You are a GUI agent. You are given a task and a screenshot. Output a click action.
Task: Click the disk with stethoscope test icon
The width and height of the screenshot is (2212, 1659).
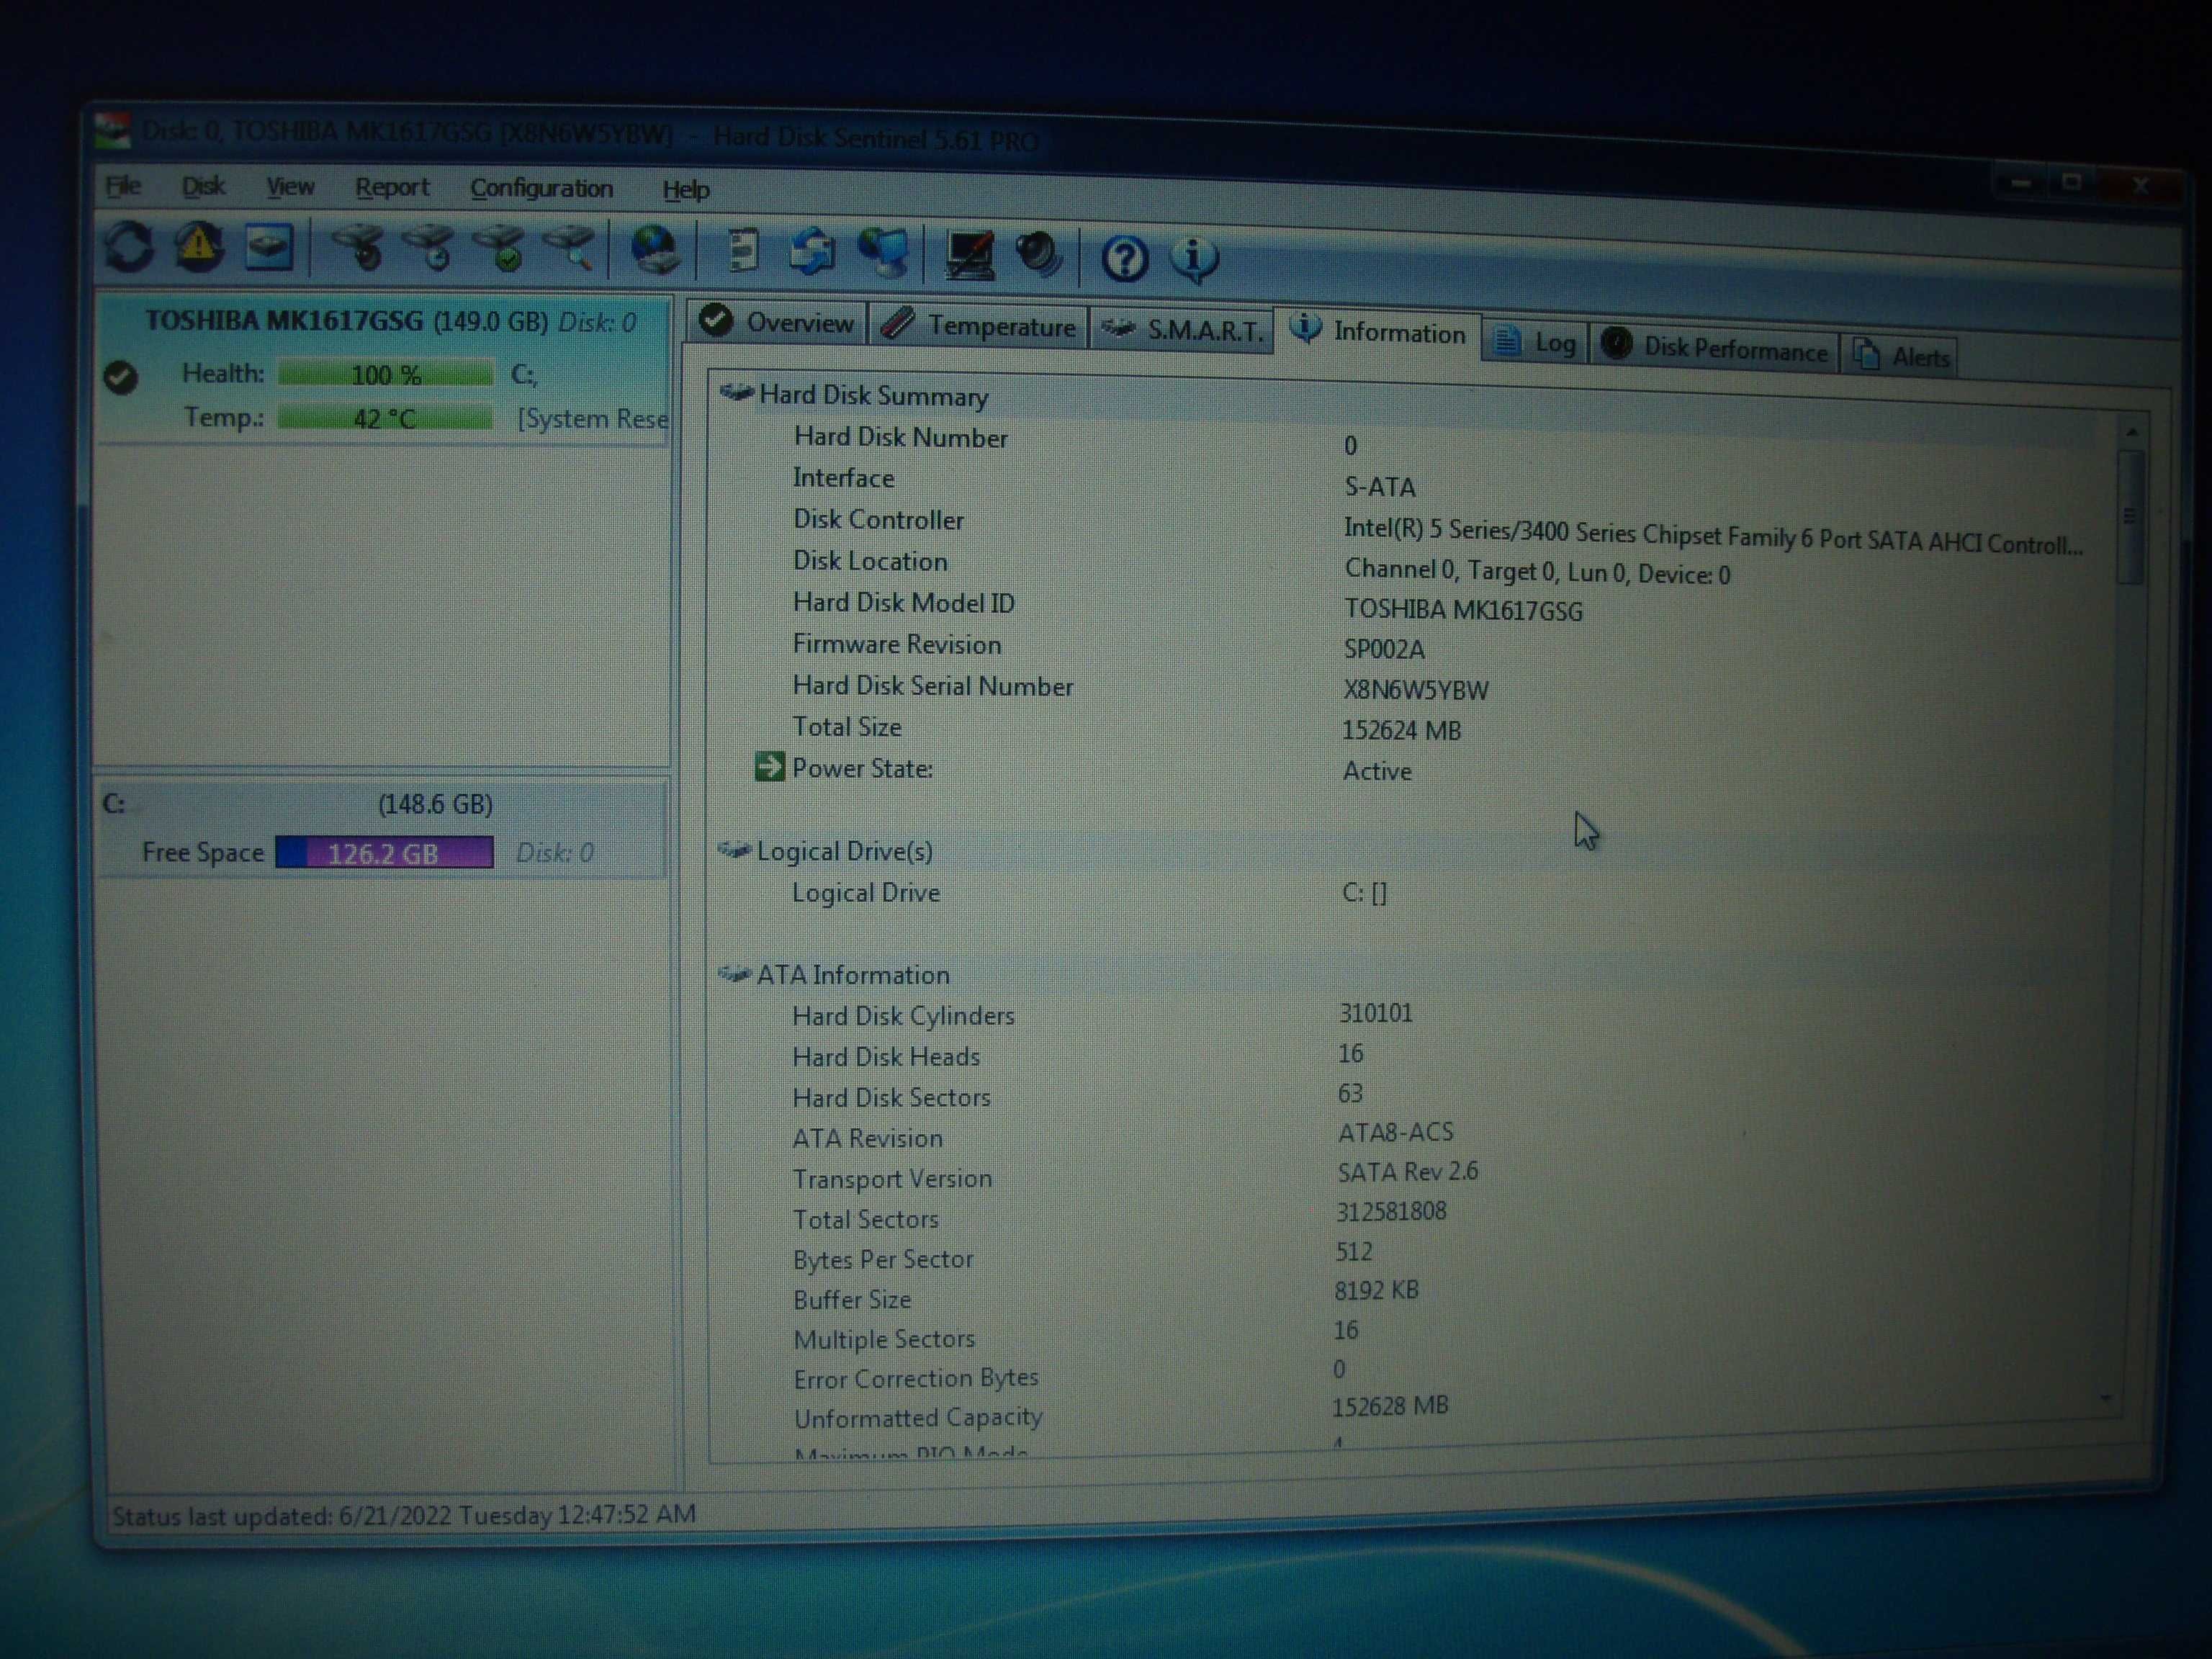coord(358,248)
